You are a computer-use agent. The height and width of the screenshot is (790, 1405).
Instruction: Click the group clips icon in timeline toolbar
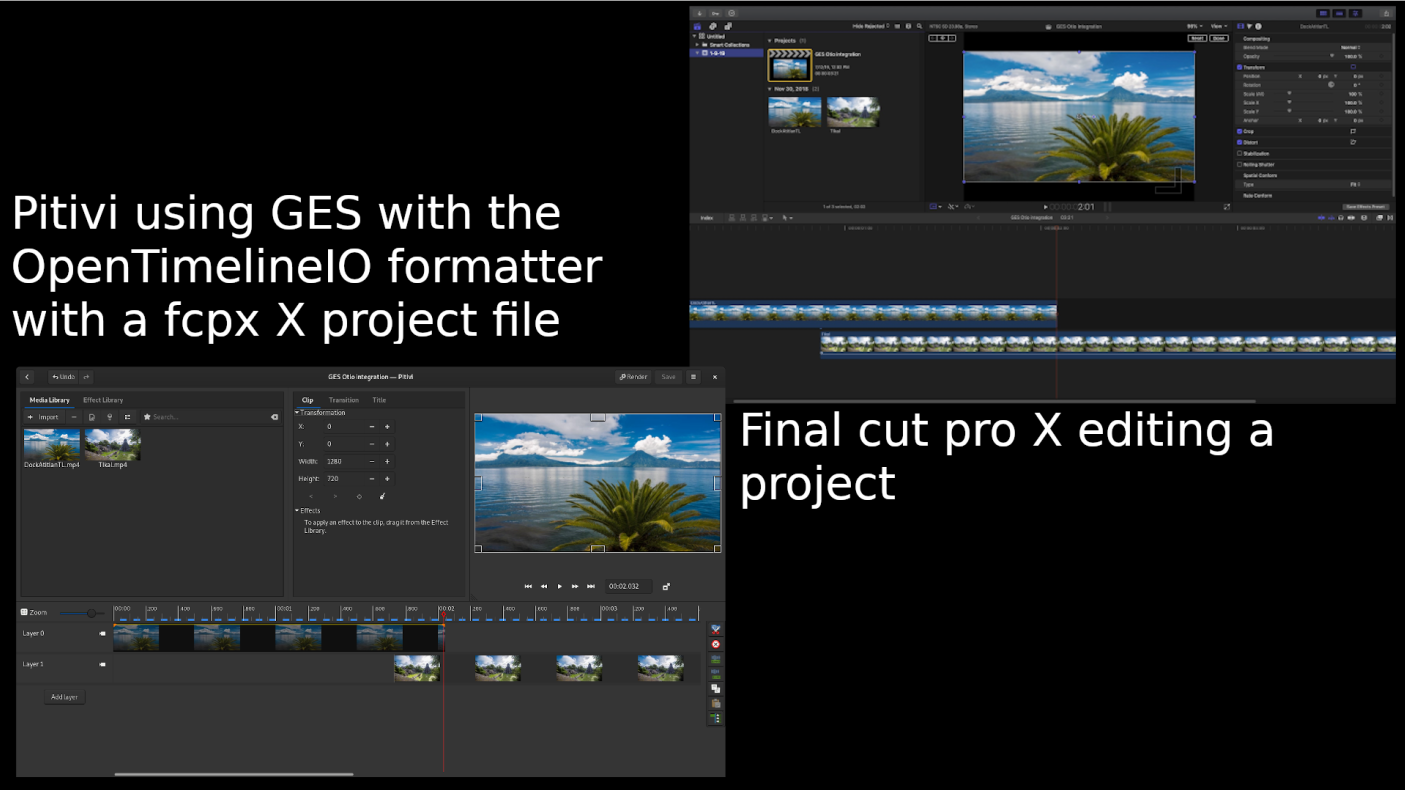(x=715, y=659)
